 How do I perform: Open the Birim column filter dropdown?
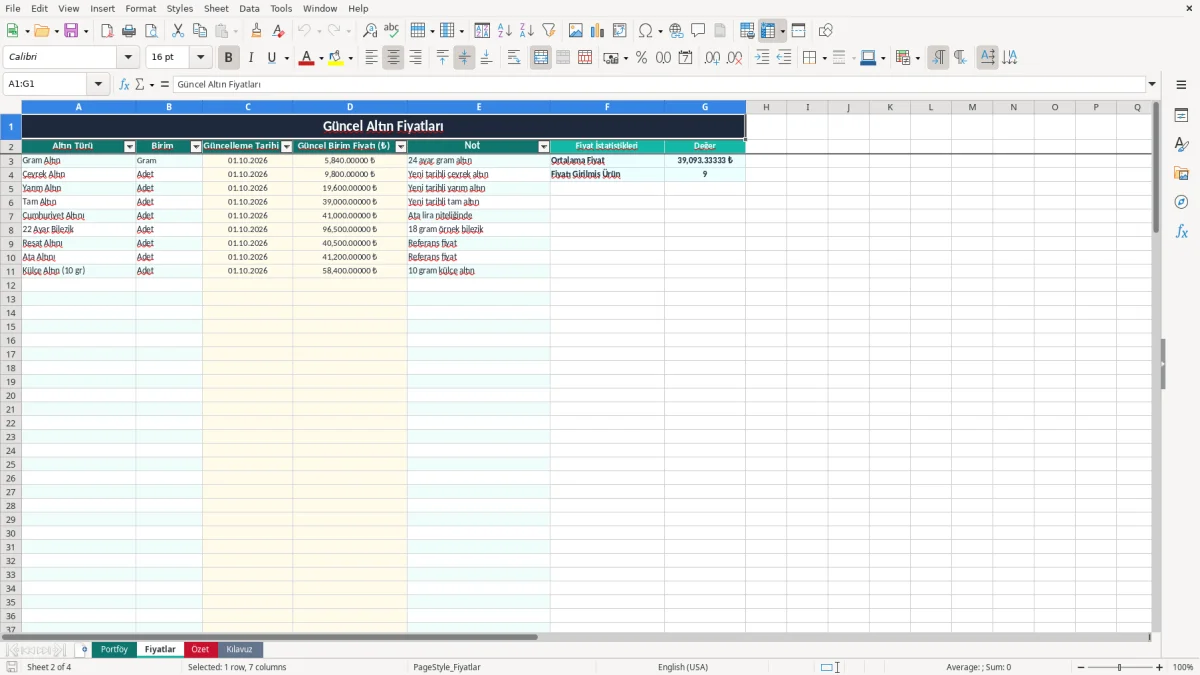196,147
